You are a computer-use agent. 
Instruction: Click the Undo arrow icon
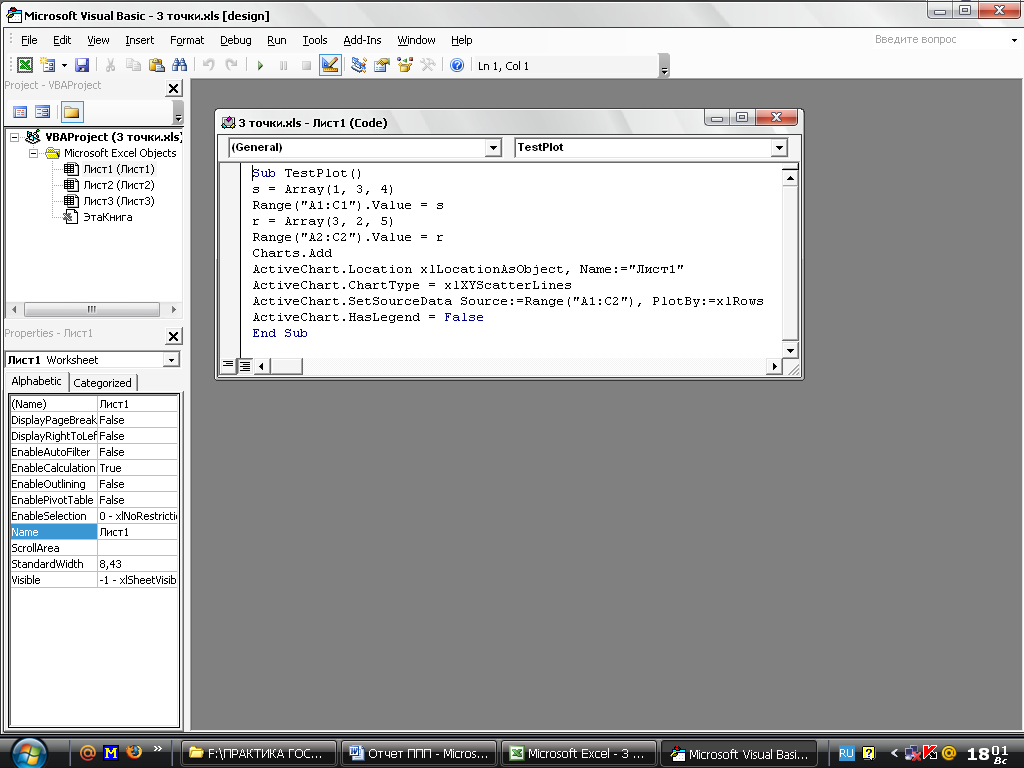(208, 65)
